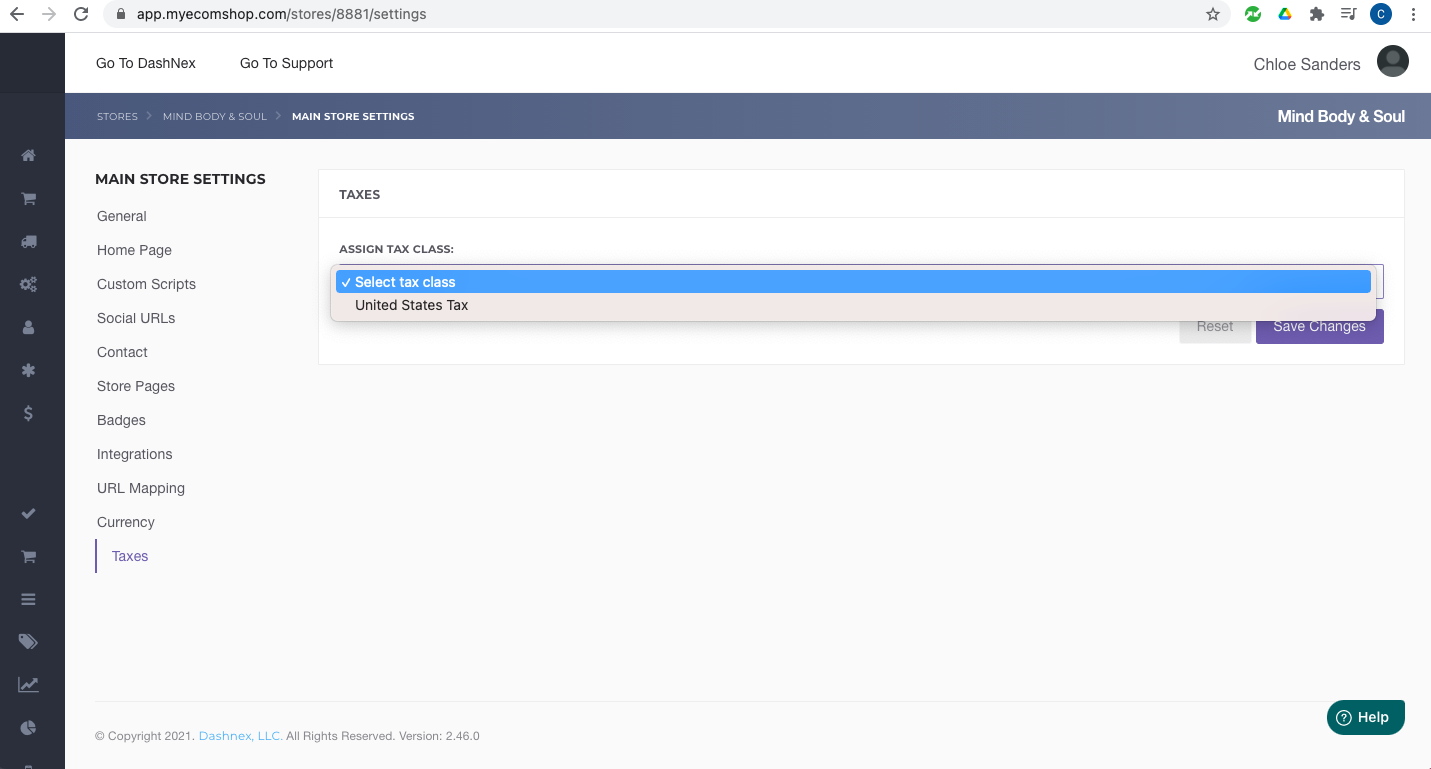
Task: Open the puzzle piece Extensions menu
Action: (1316, 14)
